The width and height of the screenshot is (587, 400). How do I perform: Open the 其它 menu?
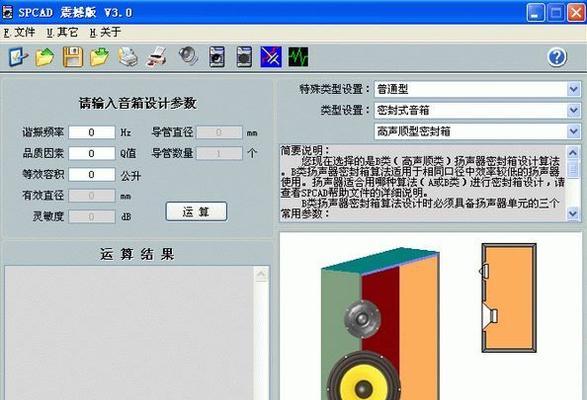coord(63,33)
